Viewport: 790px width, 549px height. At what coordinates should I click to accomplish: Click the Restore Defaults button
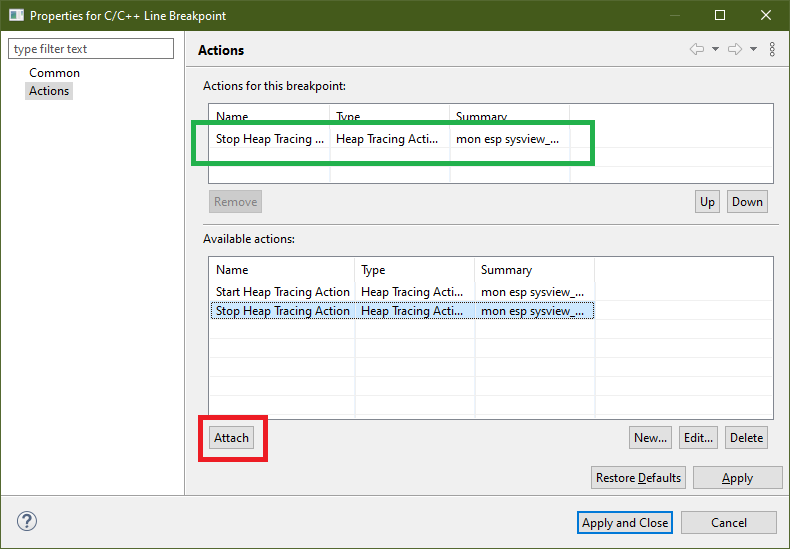[x=638, y=477]
